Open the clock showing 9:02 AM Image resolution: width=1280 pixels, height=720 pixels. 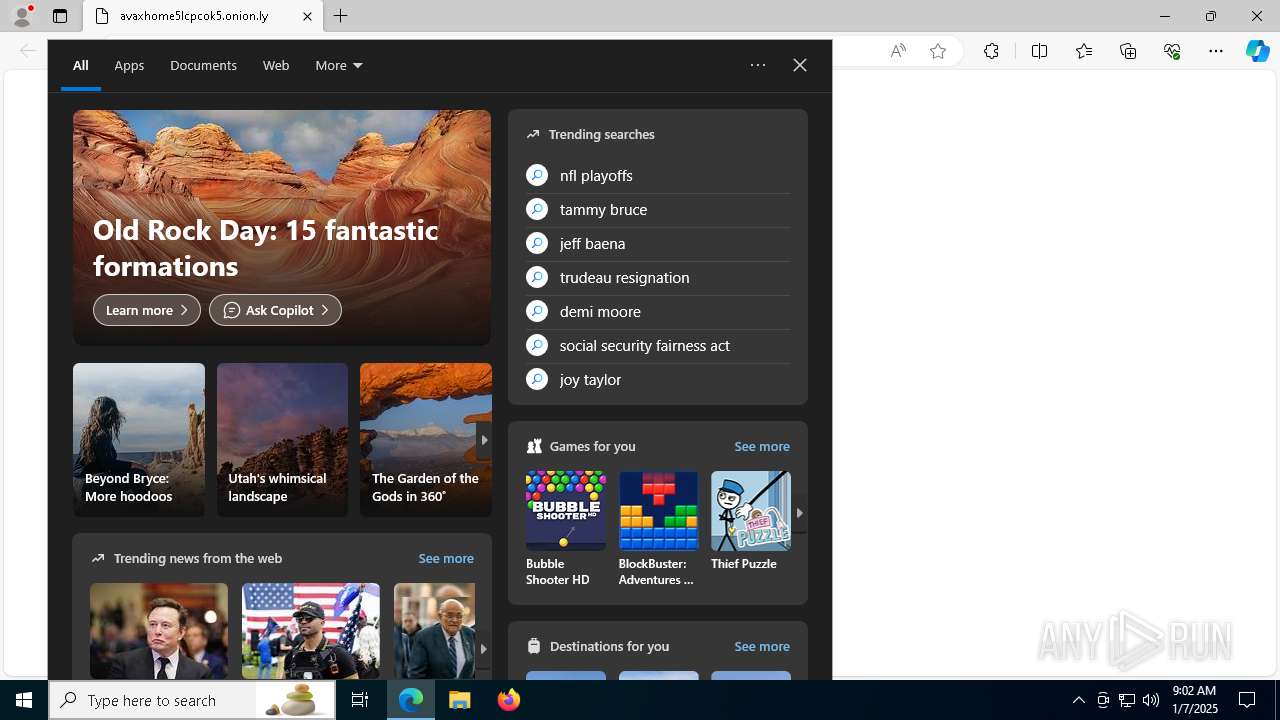tap(1194, 700)
